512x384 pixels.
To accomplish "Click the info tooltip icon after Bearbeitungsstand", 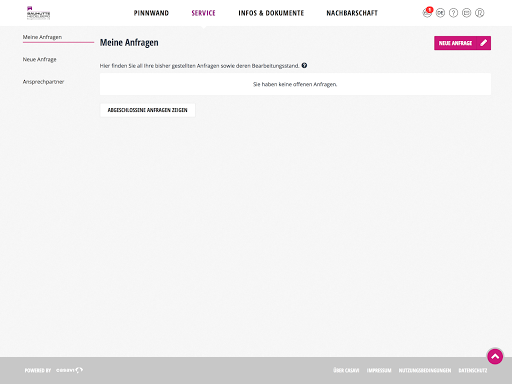I will pyautogui.click(x=304, y=65).
